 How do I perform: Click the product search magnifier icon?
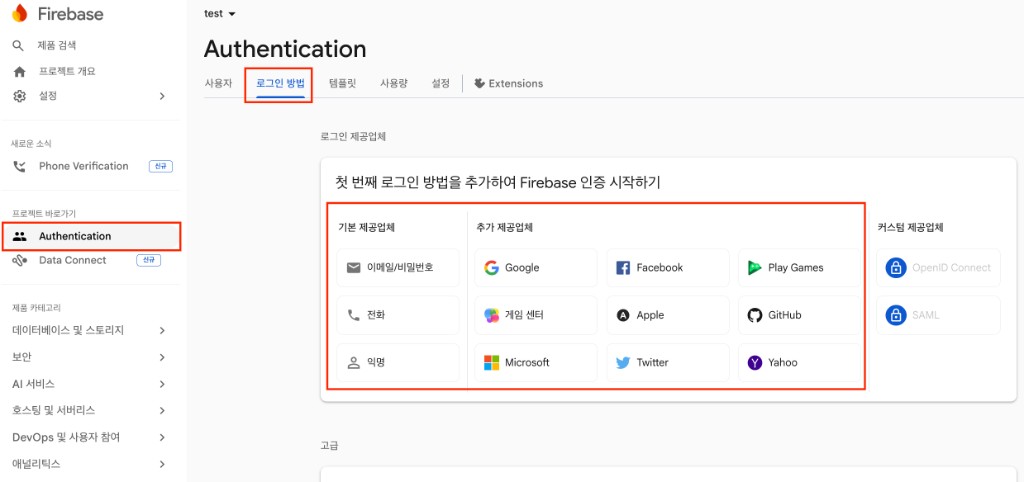(19, 46)
